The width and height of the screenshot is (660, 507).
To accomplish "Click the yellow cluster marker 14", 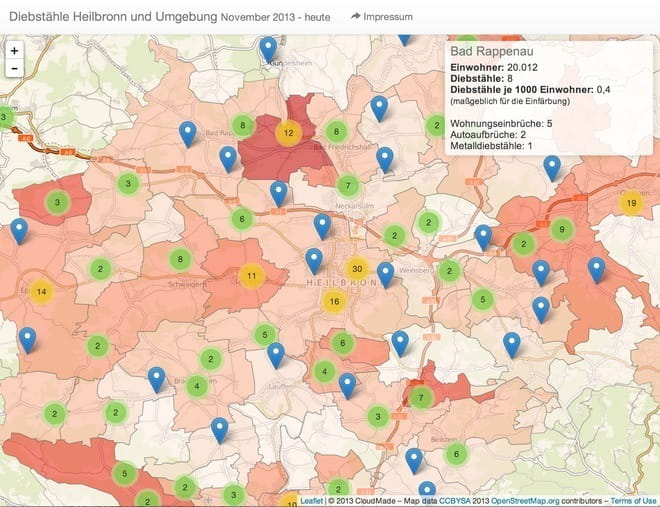I will pyautogui.click(x=41, y=291).
